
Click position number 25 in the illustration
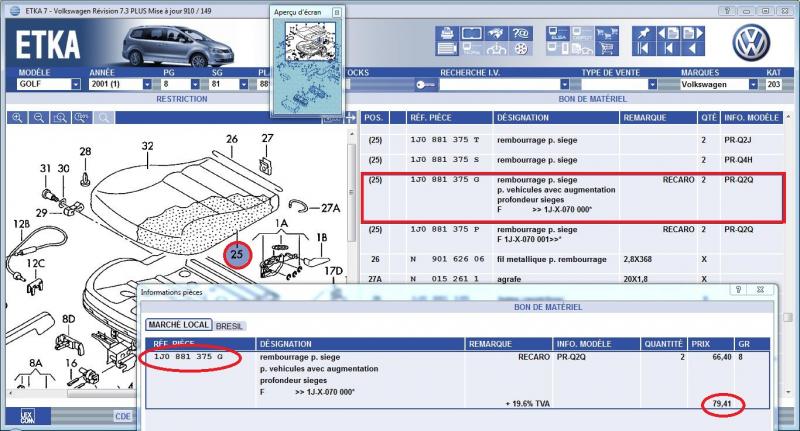[237, 254]
